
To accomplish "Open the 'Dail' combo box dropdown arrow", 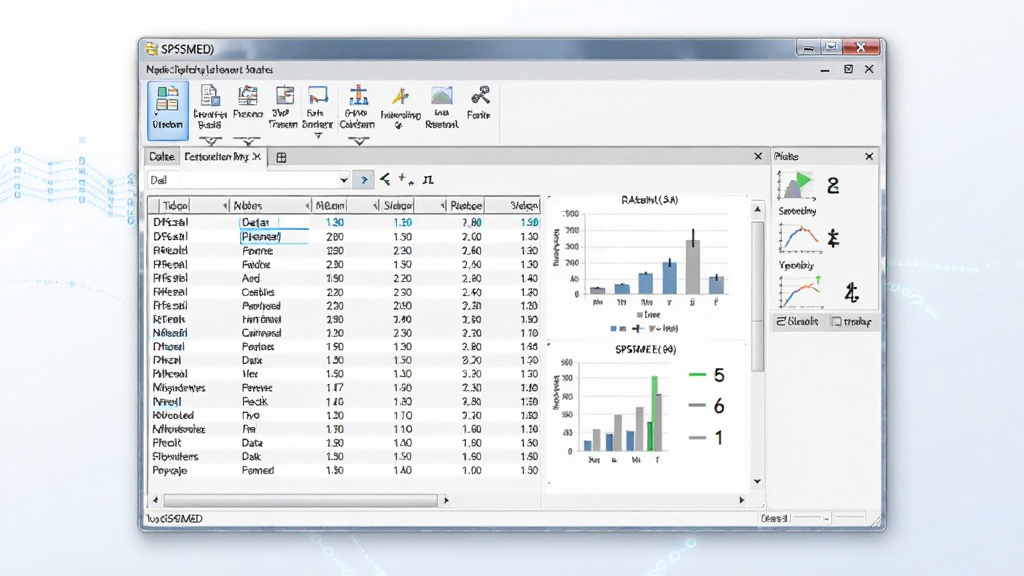I will point(344,180).
